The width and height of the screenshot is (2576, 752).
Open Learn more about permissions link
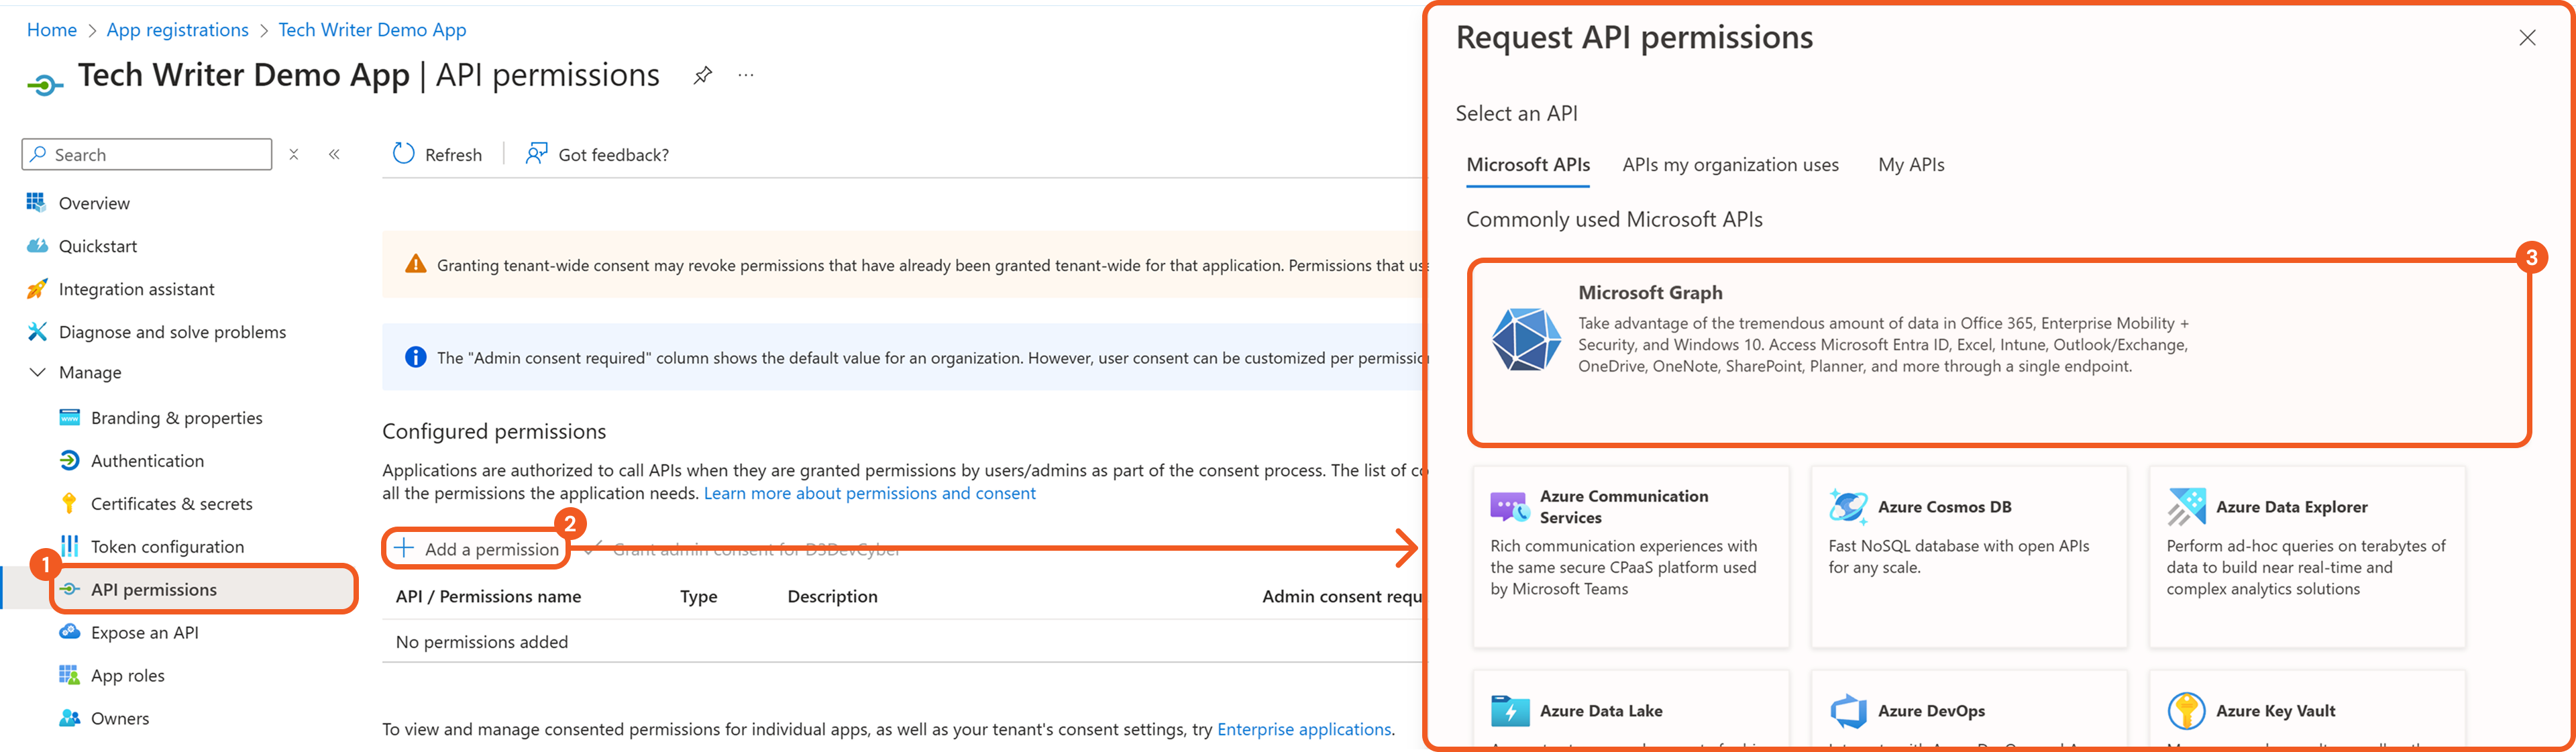(x=869, y=493)
